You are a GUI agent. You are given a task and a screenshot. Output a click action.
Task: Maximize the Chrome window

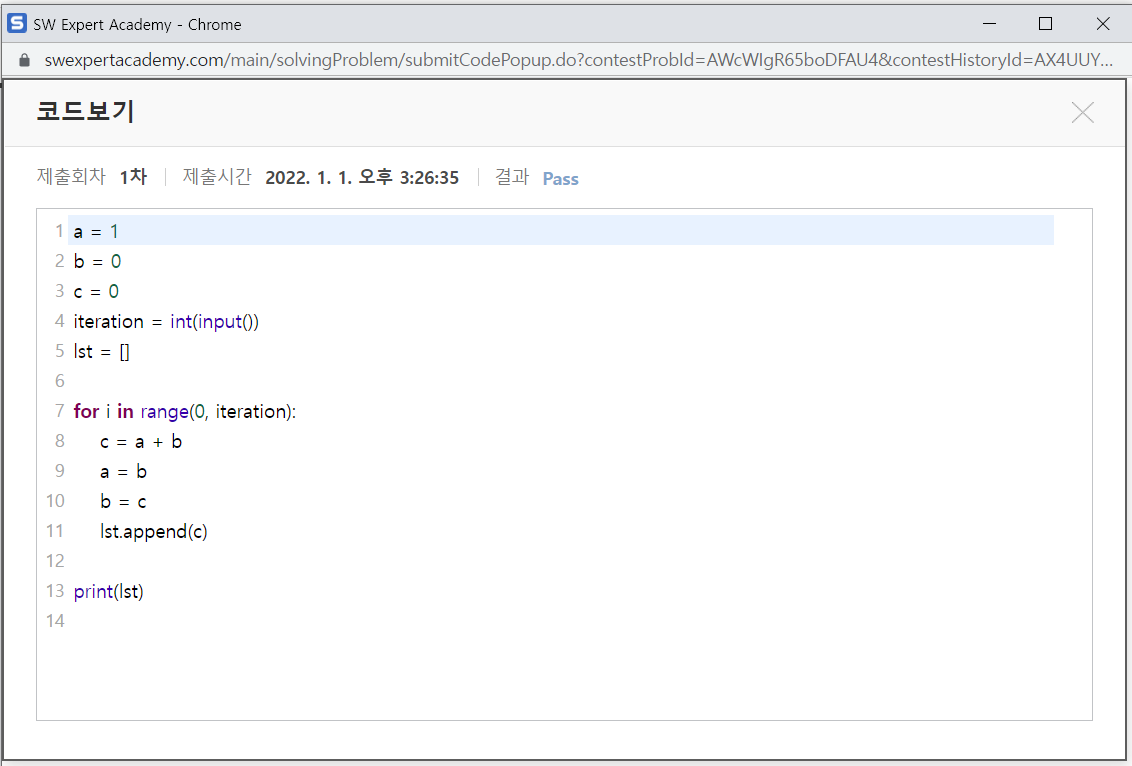pos(1045,24)
